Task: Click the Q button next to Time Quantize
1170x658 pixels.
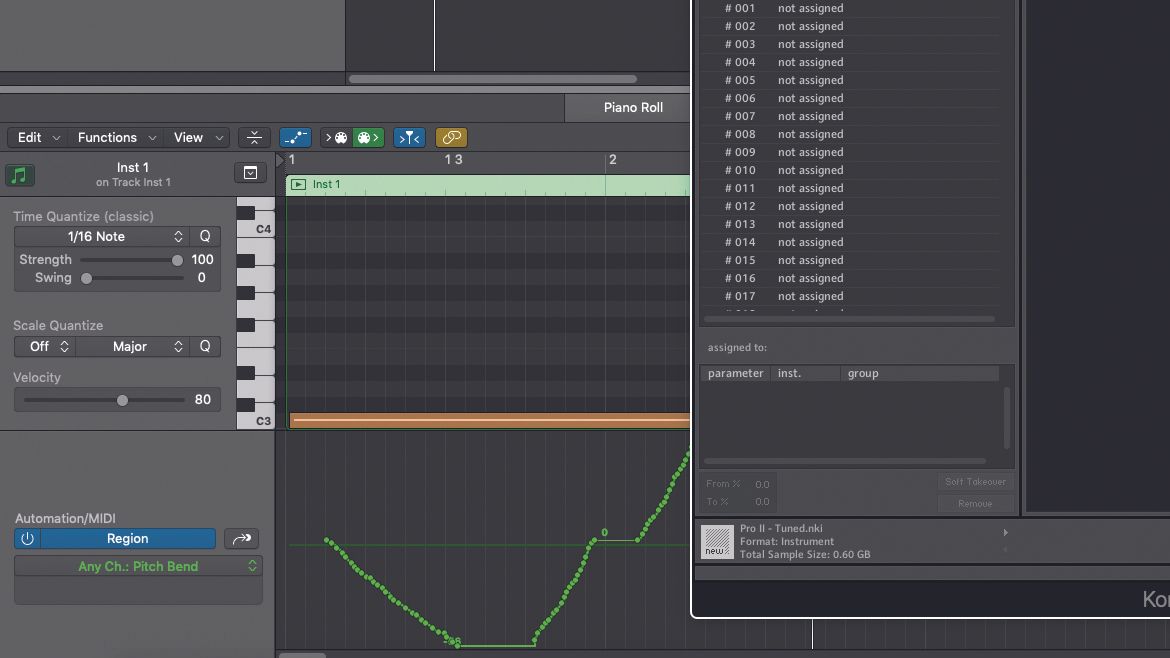Action: point(204,236)
